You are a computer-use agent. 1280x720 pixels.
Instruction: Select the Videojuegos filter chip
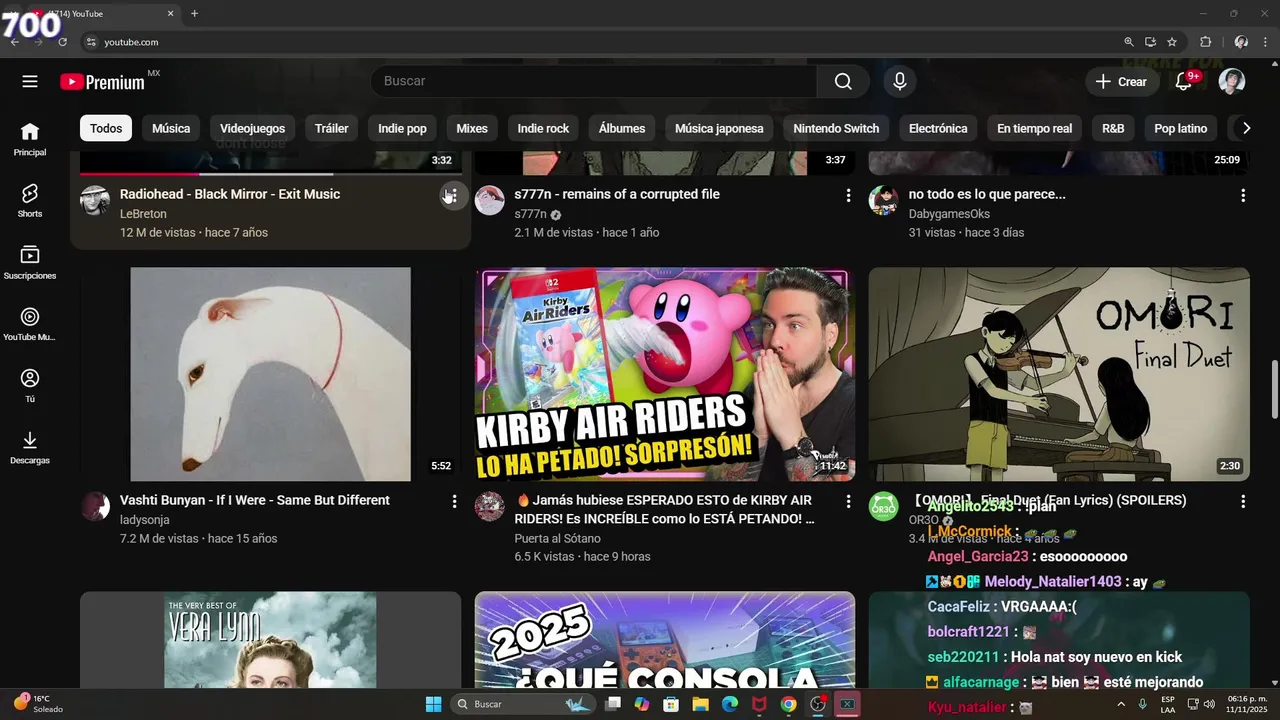(252, 128)
